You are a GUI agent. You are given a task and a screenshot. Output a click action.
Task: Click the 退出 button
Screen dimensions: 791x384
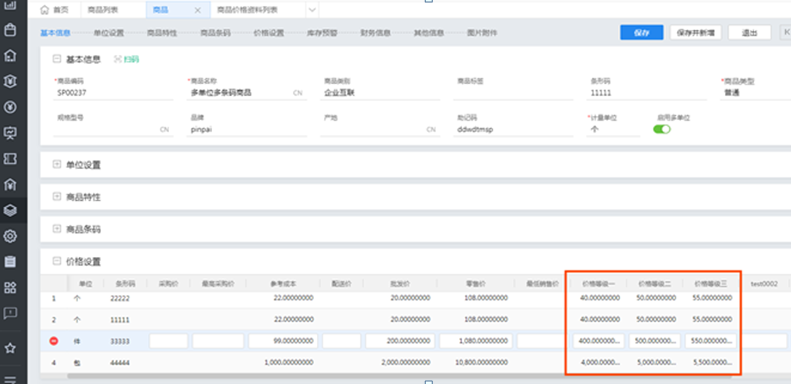pos(750,32)
